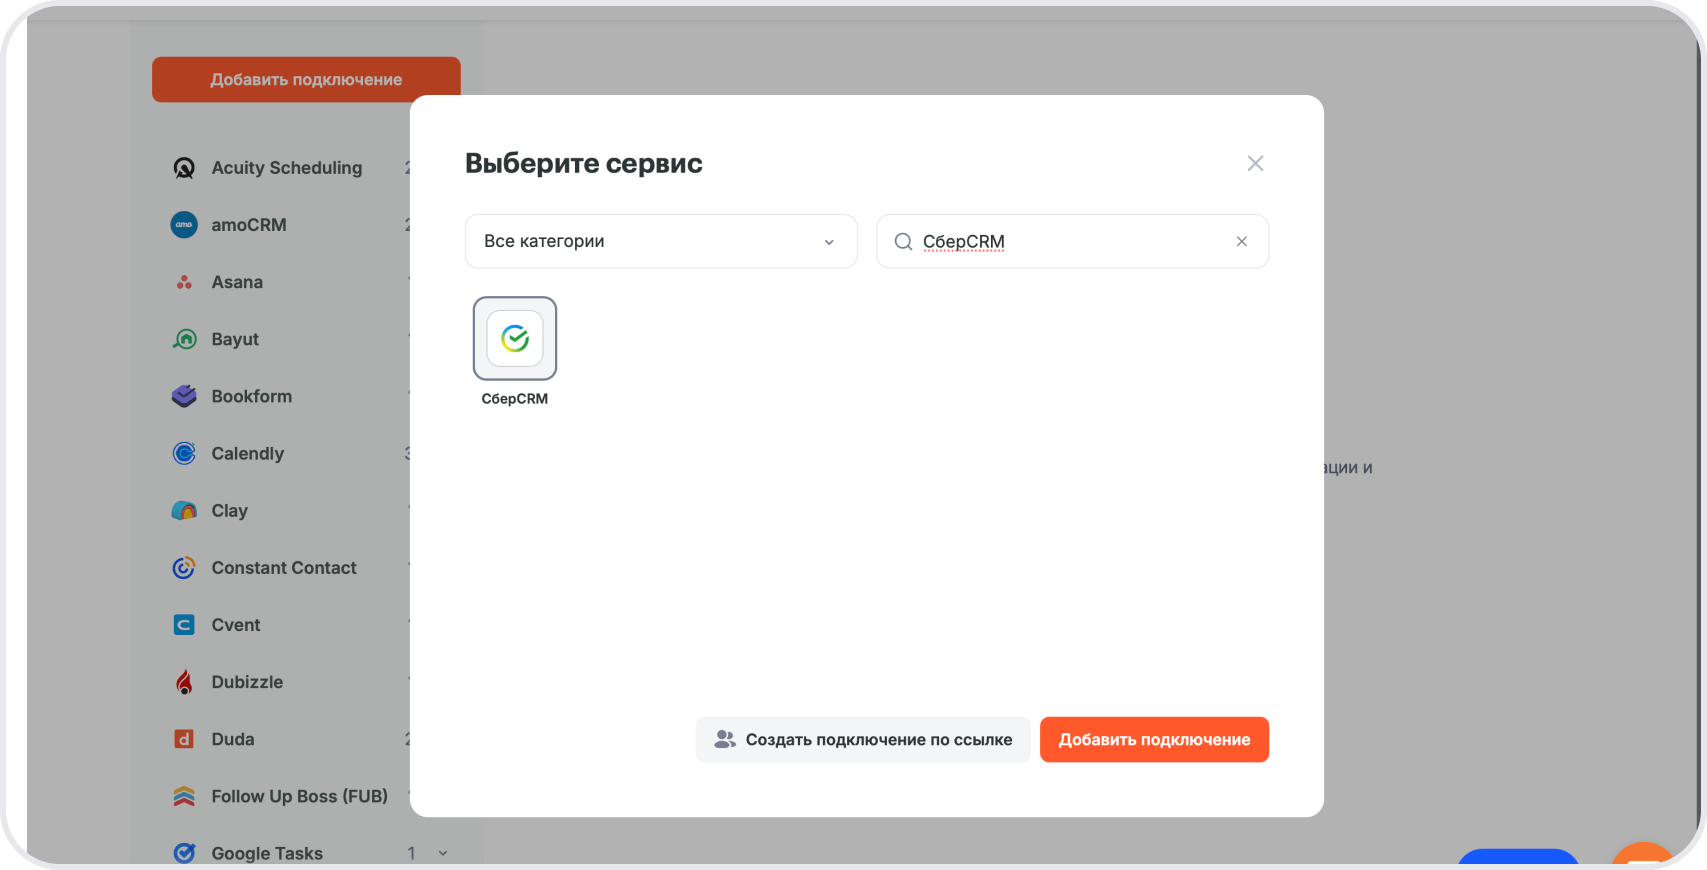Select Follow Up Boss (FUB) item
This screenshot has width=1707, height=870.
299,796
